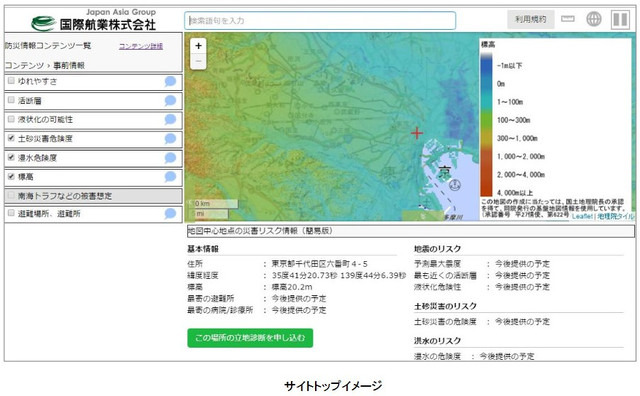Toggle the two-column layout icon

[620, 19]
